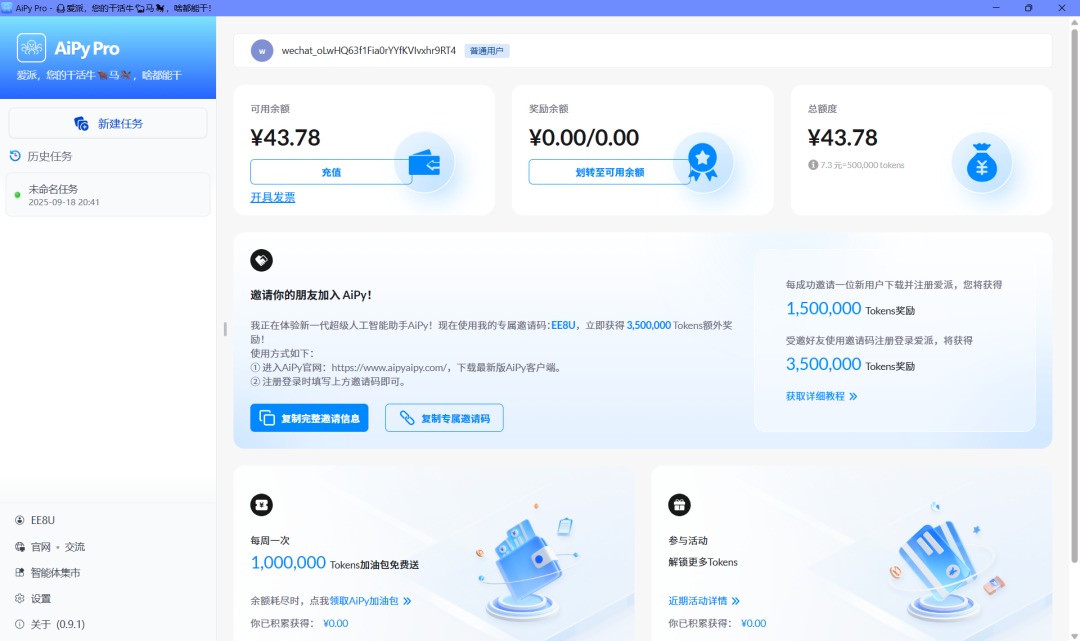Image resolution: width=1080 pixels, height=641 pixels.
Task: Click the 新建任务 chat plus icon
Action: (x=81, y=123)
